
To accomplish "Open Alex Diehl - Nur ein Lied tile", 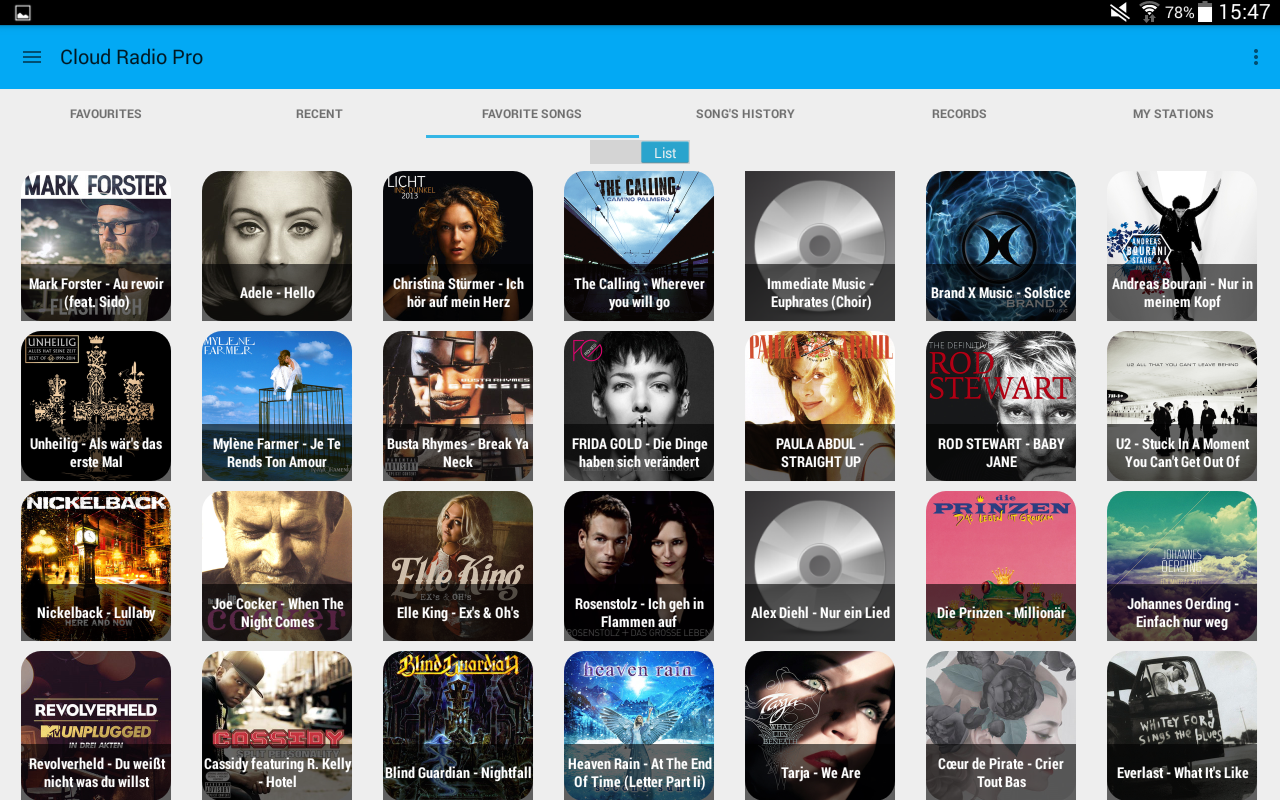I will (x=820, y=566).
